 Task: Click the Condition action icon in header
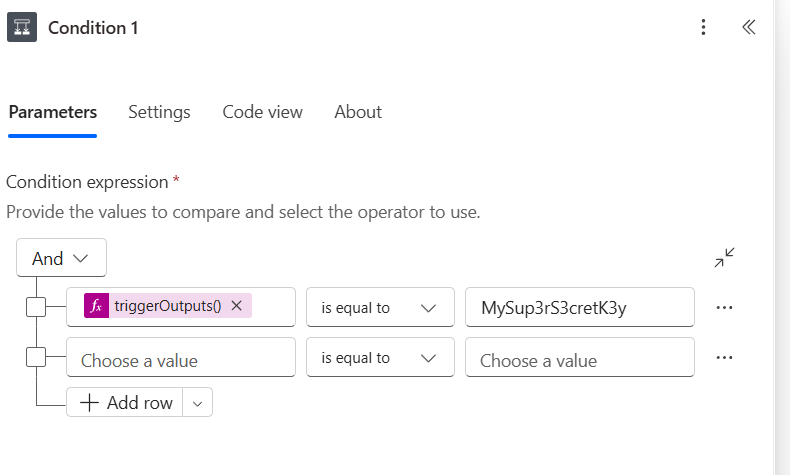click(22, 27)
